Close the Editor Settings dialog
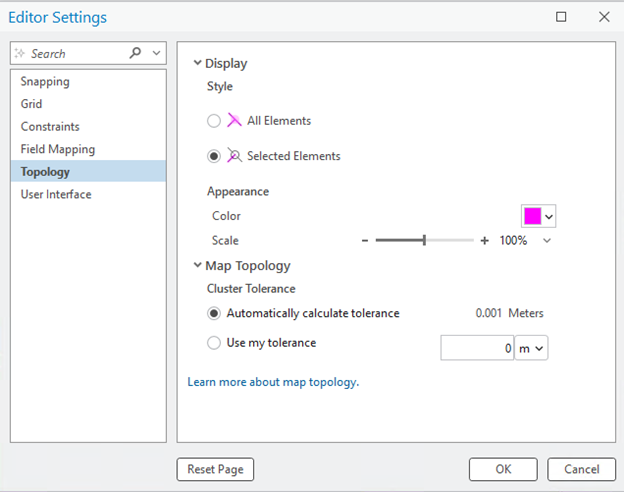The image size is (624, 492). [604, 17]
